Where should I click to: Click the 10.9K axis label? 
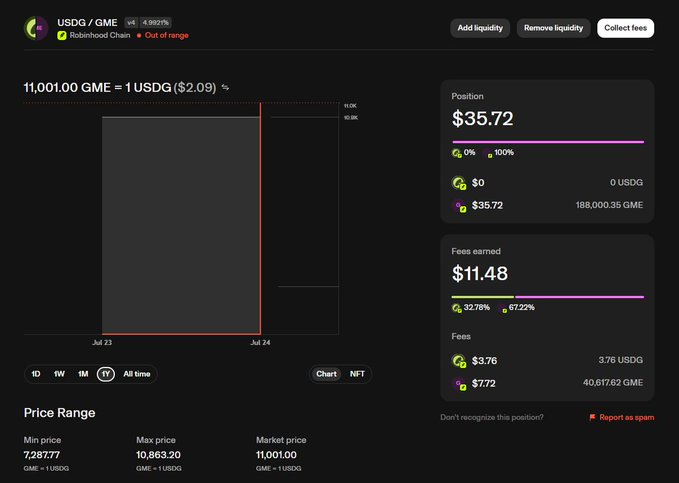coord(350,117)
